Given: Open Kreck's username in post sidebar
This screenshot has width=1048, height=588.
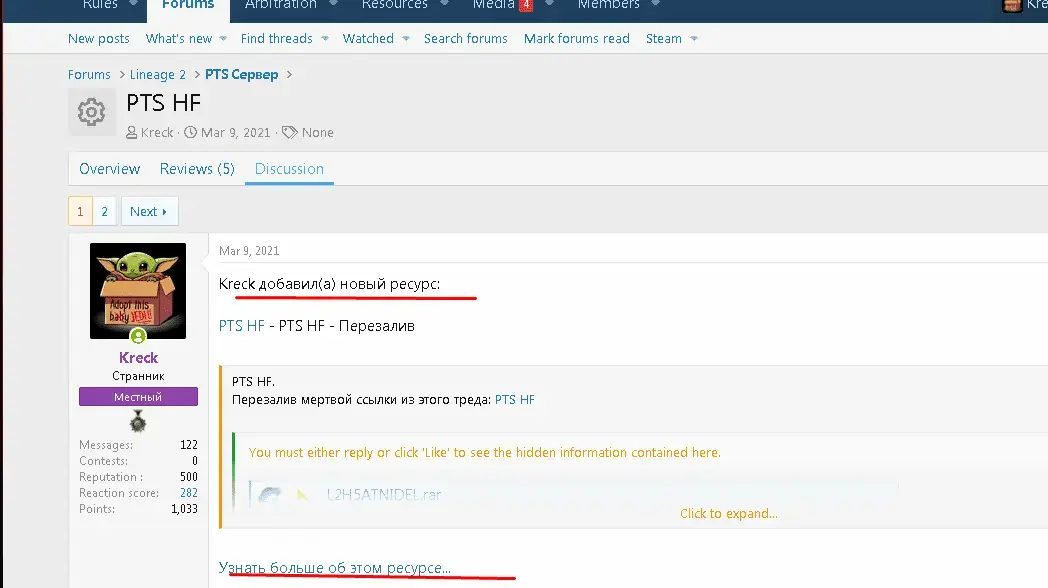Looking at the screenshot, I should click(x=138, y=357).
